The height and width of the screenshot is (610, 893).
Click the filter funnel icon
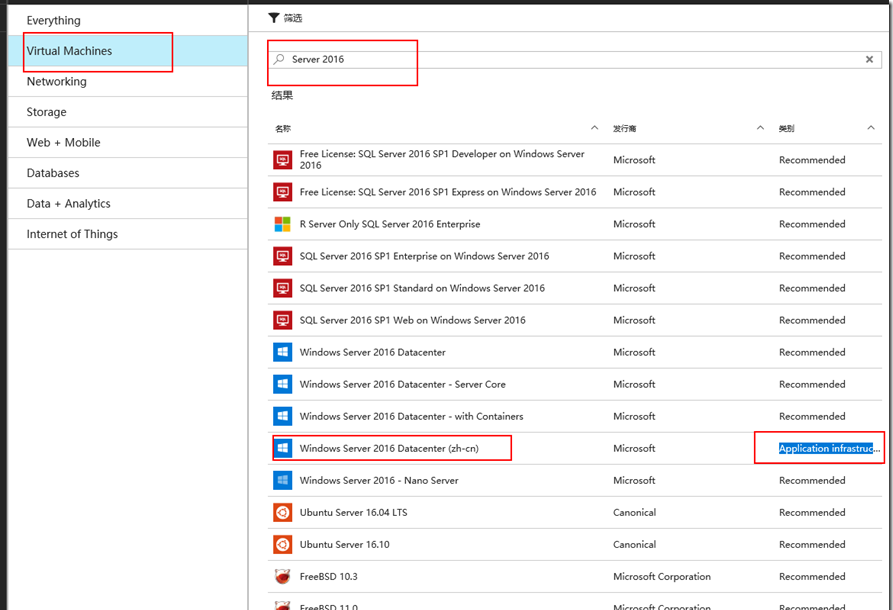273,18
